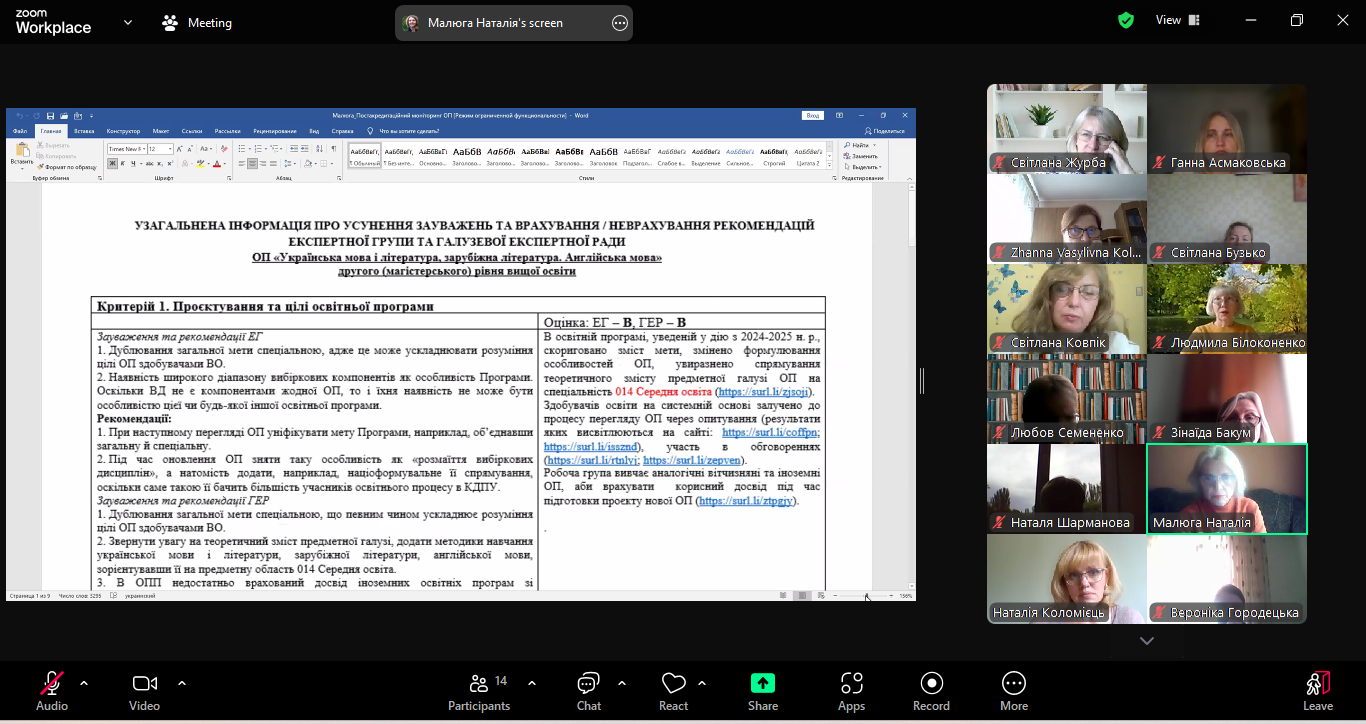
Task: Expand audio options arrow next to Audio
Action: (x=84, y=683)
